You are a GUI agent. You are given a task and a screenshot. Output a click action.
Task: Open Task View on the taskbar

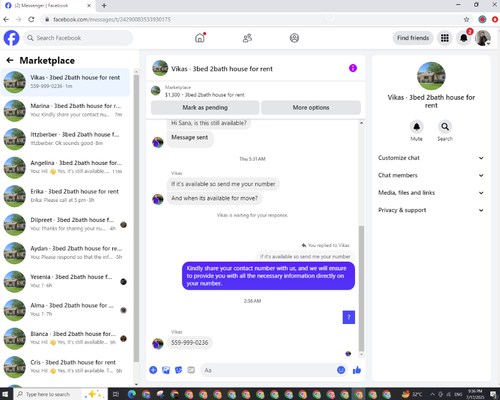point(116,394)
